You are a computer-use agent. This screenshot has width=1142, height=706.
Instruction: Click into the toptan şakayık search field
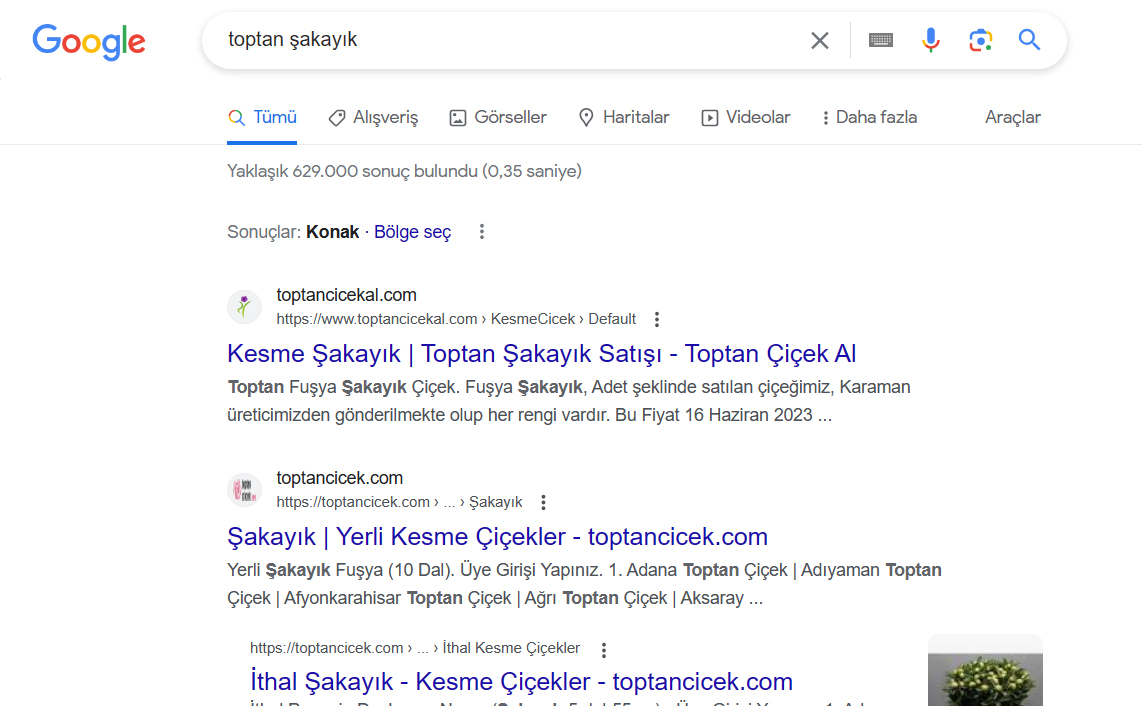pyautogui.click(x=500, y=40)
